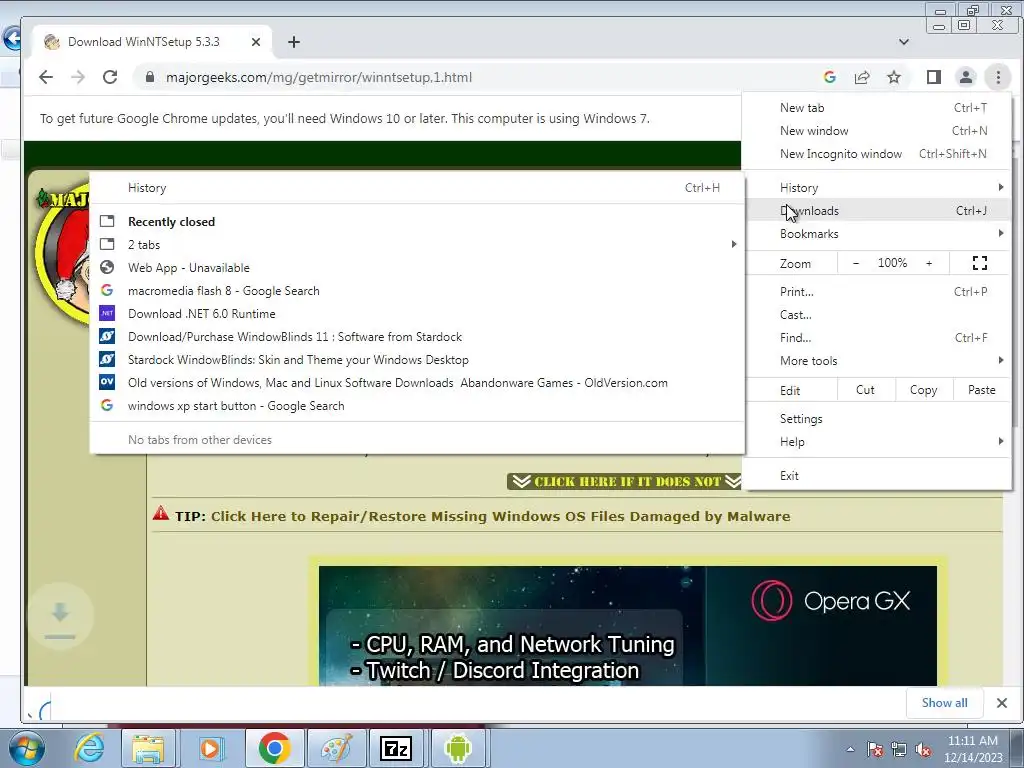The image size is (1024, 768).
Task: Open Windows Explorer folder on taskbar
Action: 148,748
